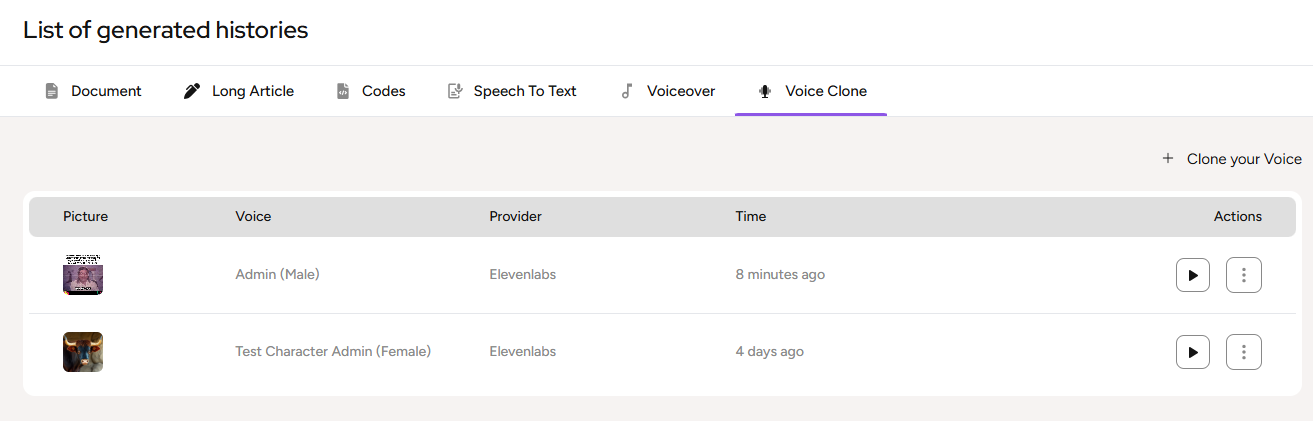Click the Voice column header
1313x421 pixels.
coord(253,217)
